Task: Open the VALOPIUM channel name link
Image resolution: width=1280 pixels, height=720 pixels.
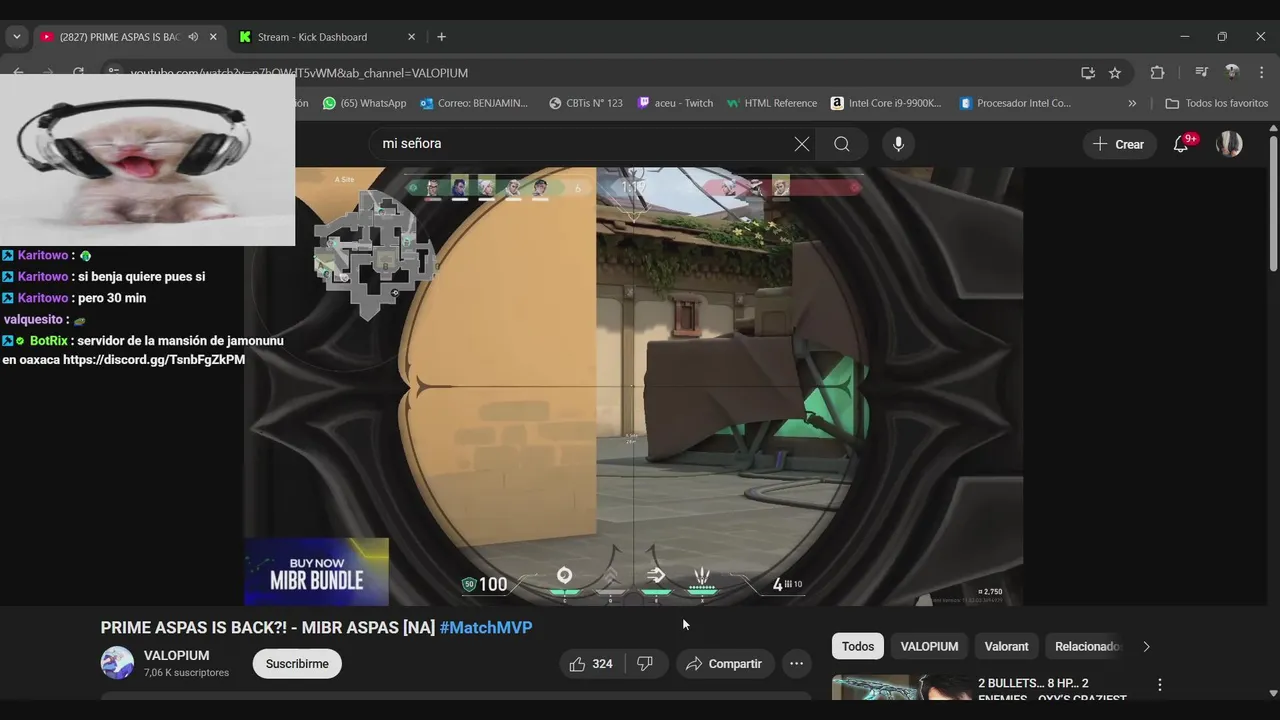Action: point(177,656)
